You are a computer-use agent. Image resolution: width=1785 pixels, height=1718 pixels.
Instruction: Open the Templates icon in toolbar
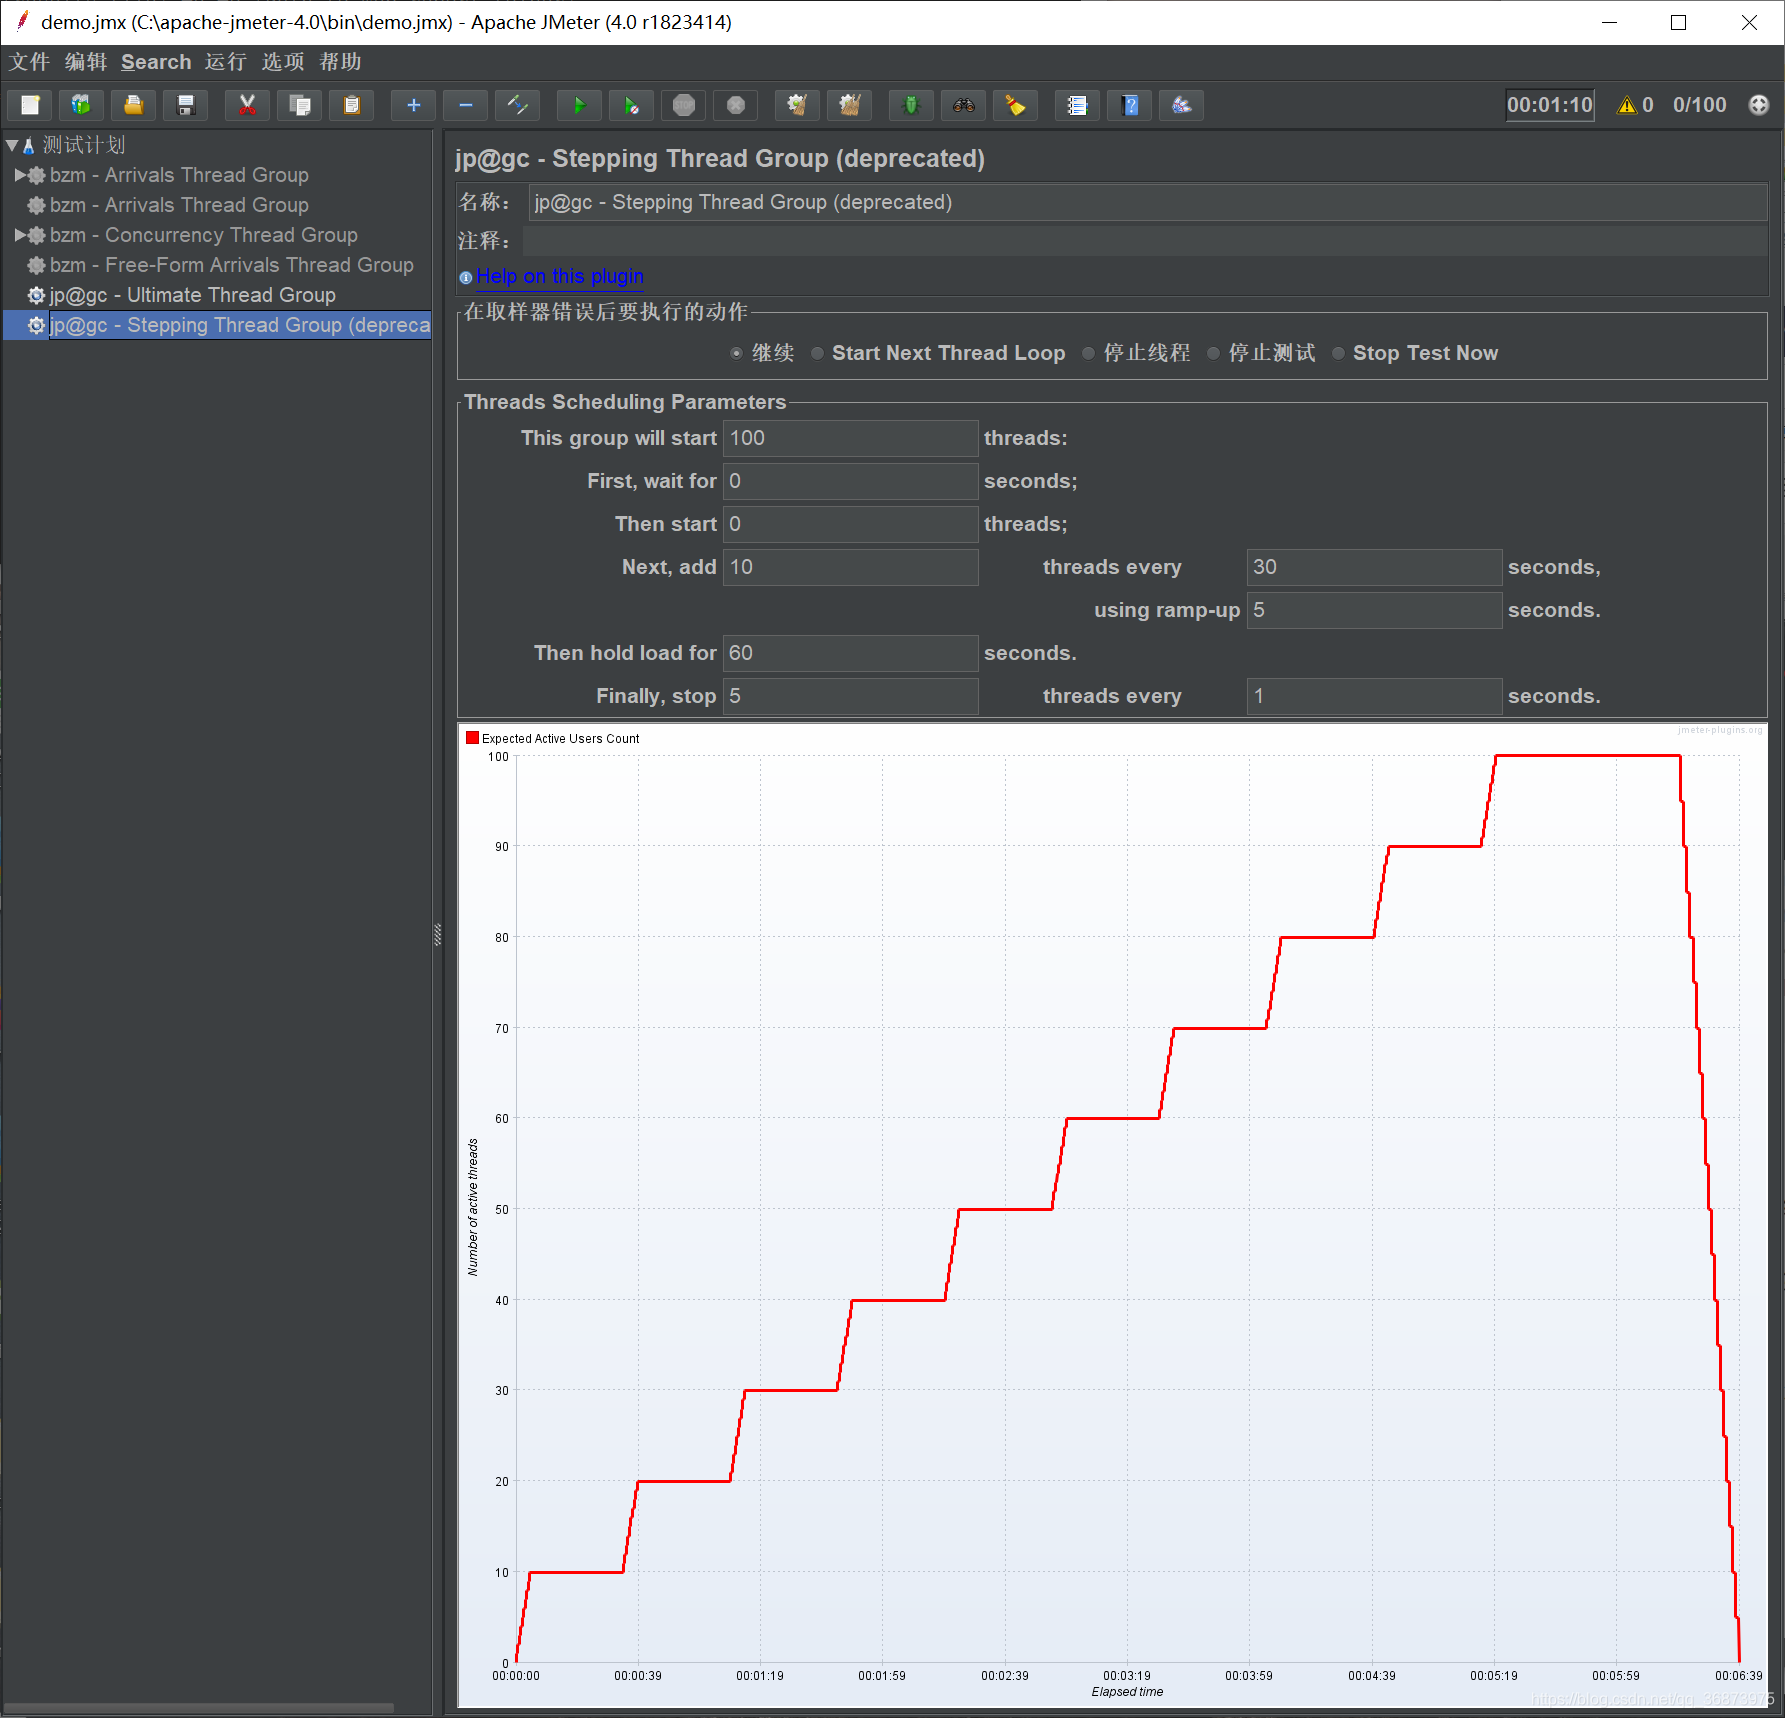81,105
